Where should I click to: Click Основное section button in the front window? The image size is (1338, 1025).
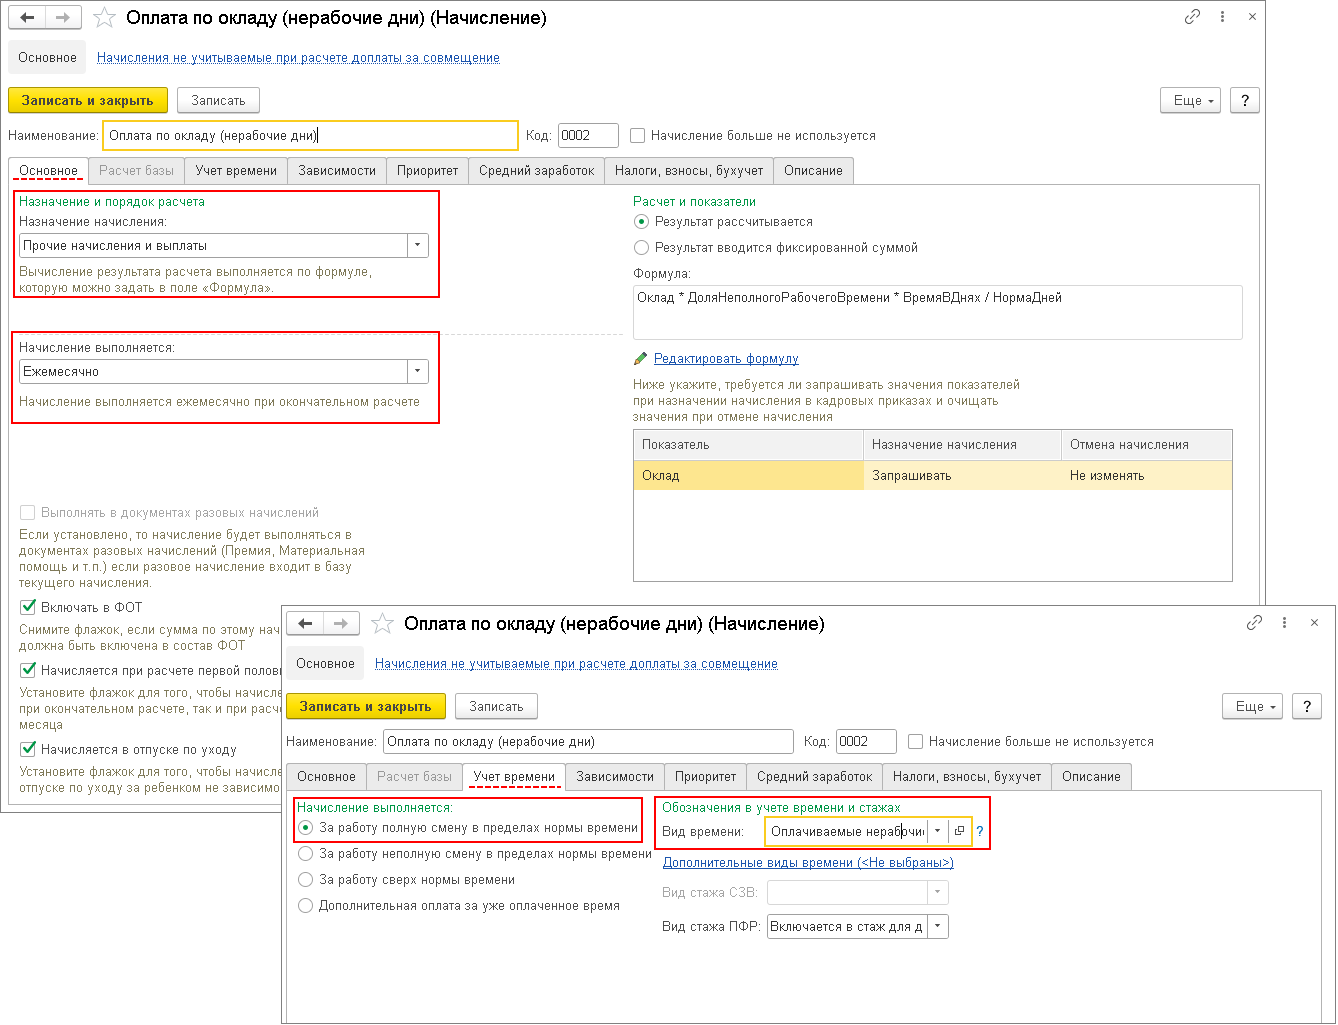(x=325, y=664)
